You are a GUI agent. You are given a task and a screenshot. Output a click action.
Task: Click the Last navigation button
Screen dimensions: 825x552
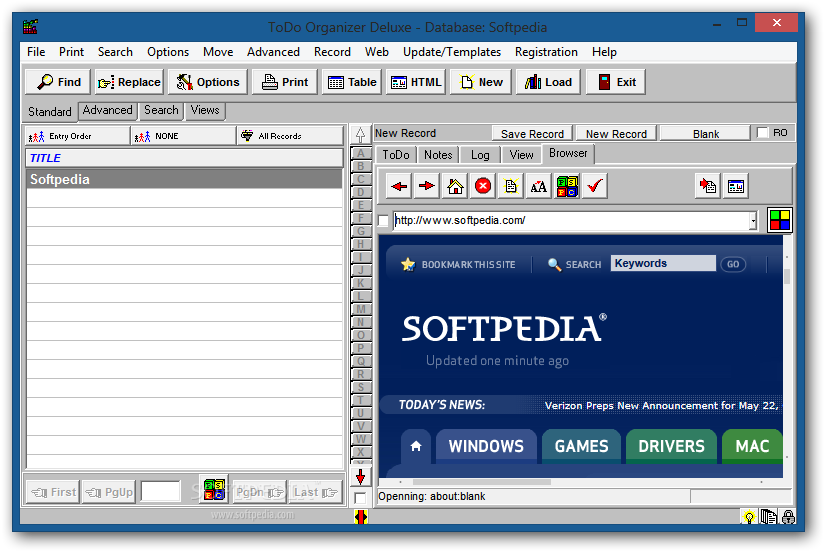click(315, 492)
